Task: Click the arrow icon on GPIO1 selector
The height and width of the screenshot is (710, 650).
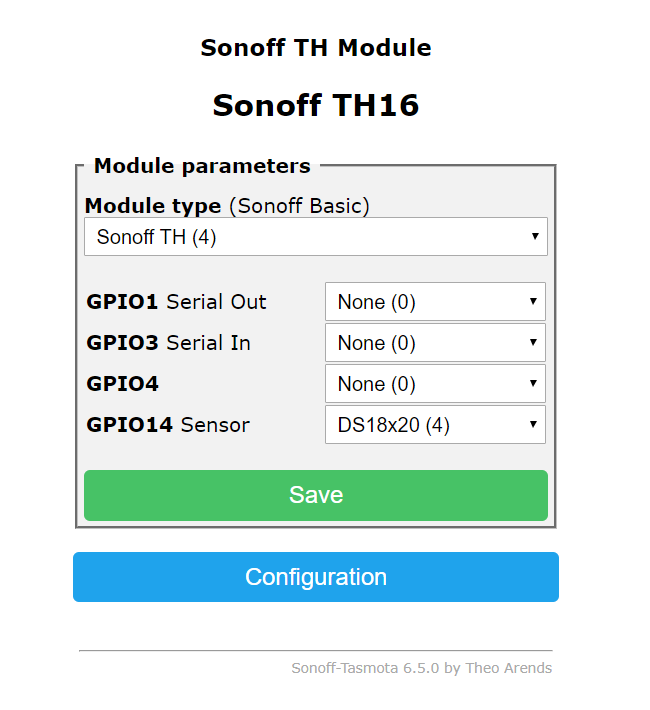Action: (x=533, y=302)
